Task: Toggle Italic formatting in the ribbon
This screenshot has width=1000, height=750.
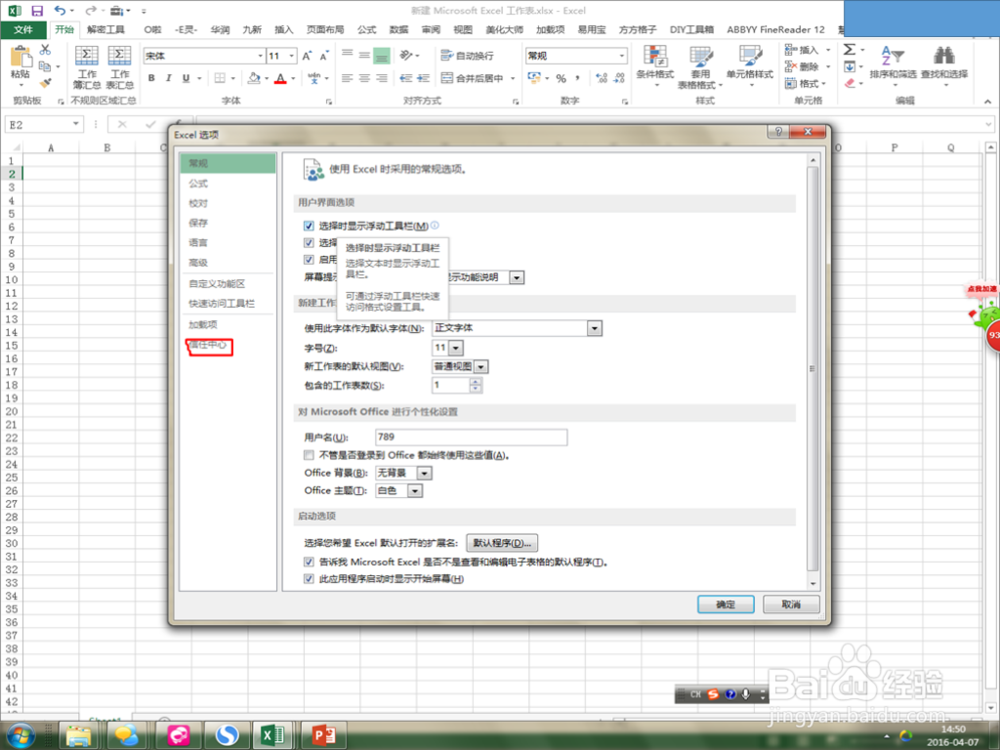Action: (168, 78)
